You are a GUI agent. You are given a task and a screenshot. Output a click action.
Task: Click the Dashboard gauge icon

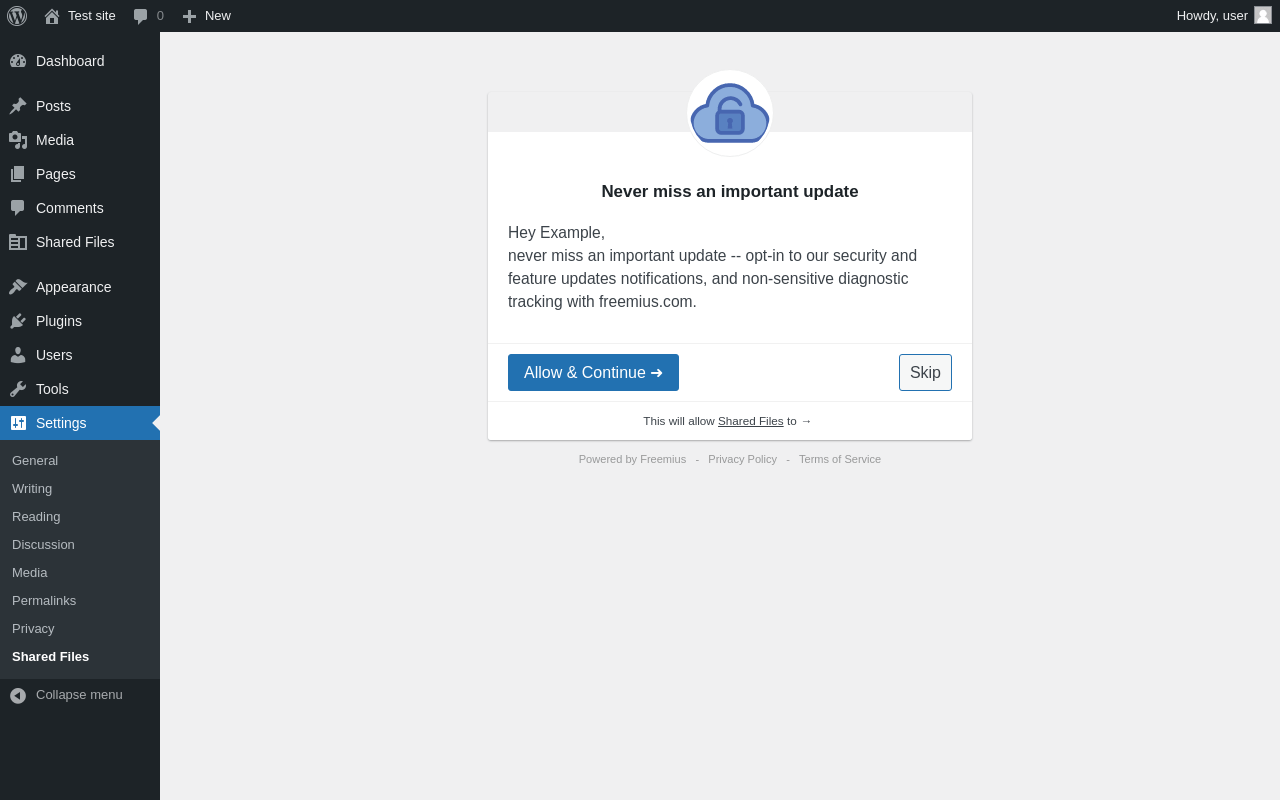tap(18, 61)
